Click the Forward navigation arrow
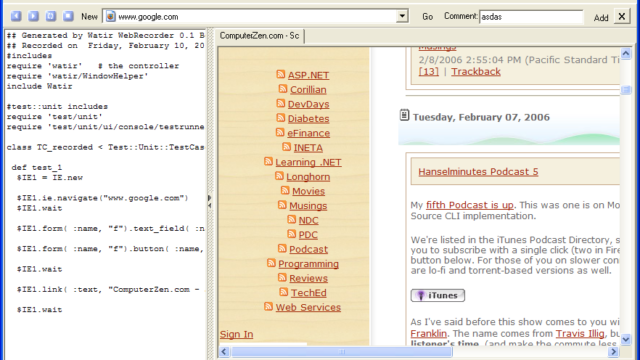The width and height of the screenshot is (640, 360). 33,16
